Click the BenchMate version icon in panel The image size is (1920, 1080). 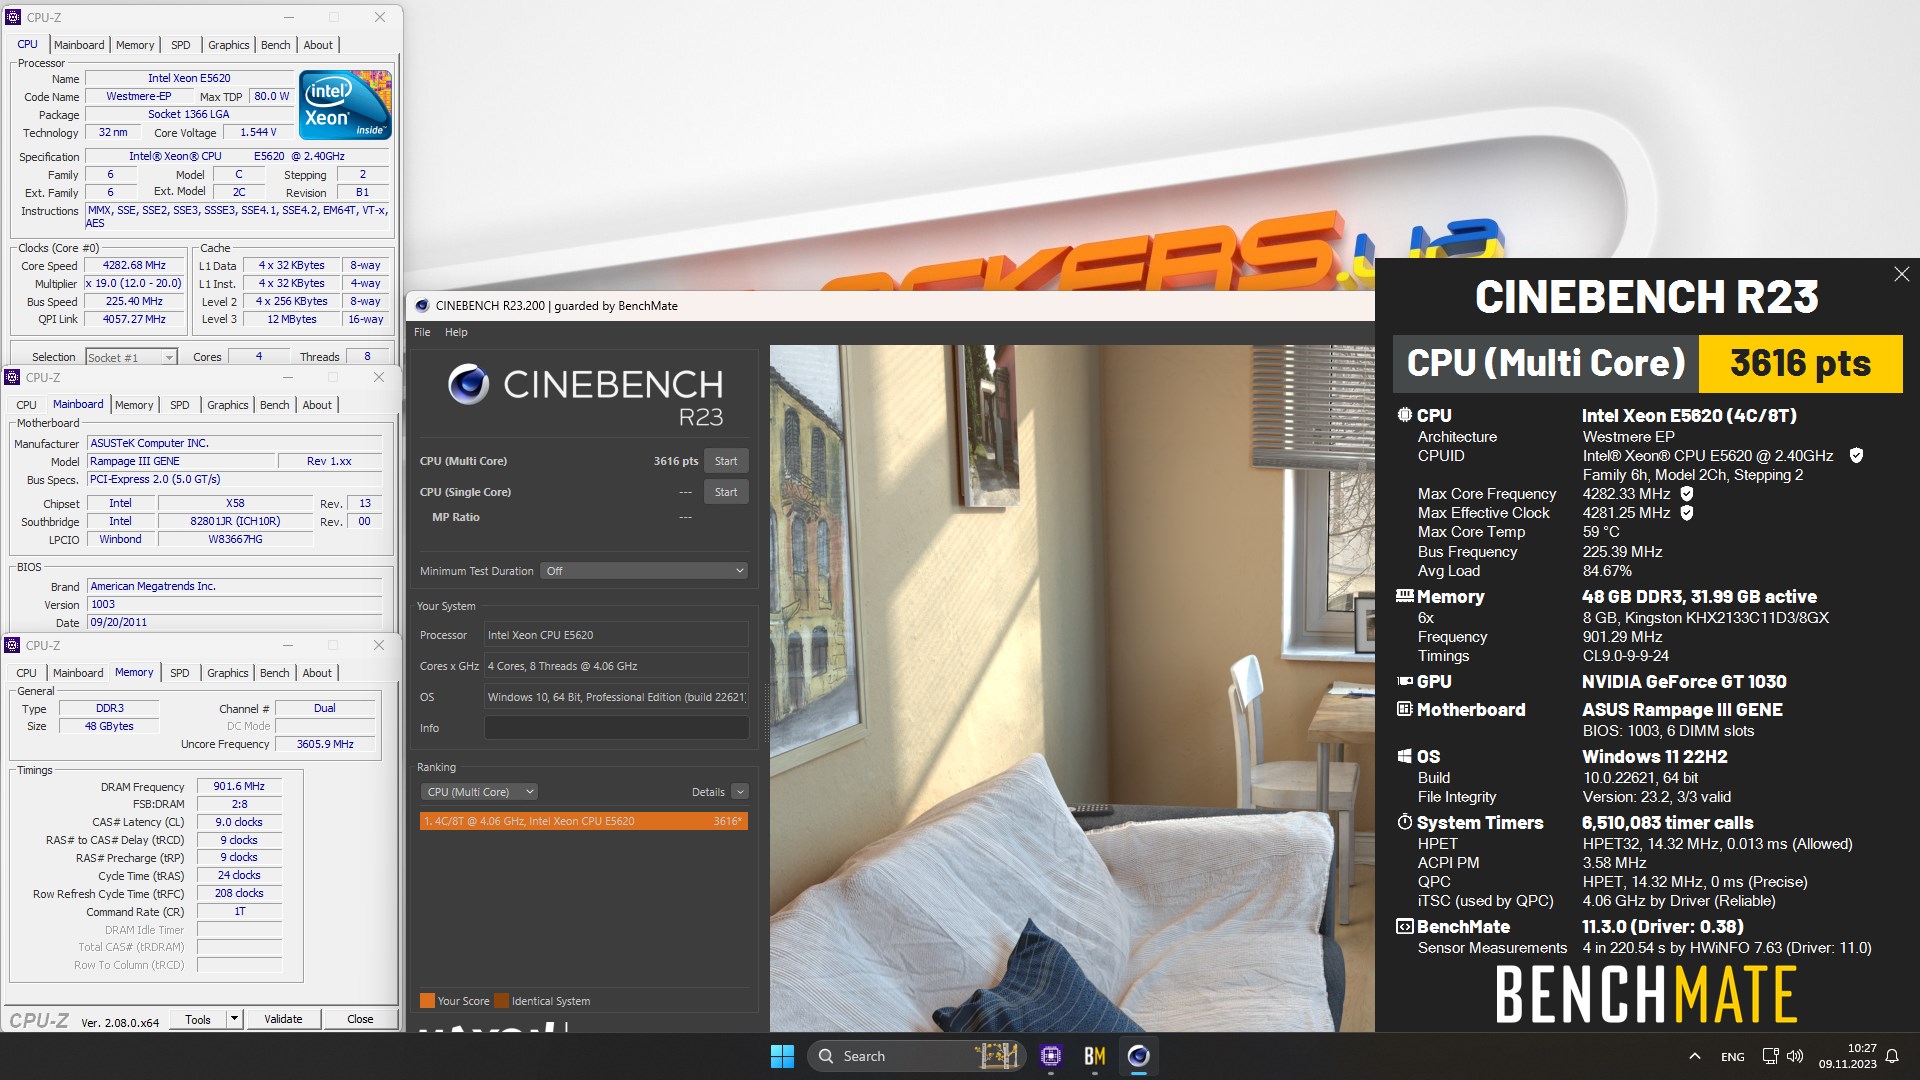click(x=1405, y=926)
